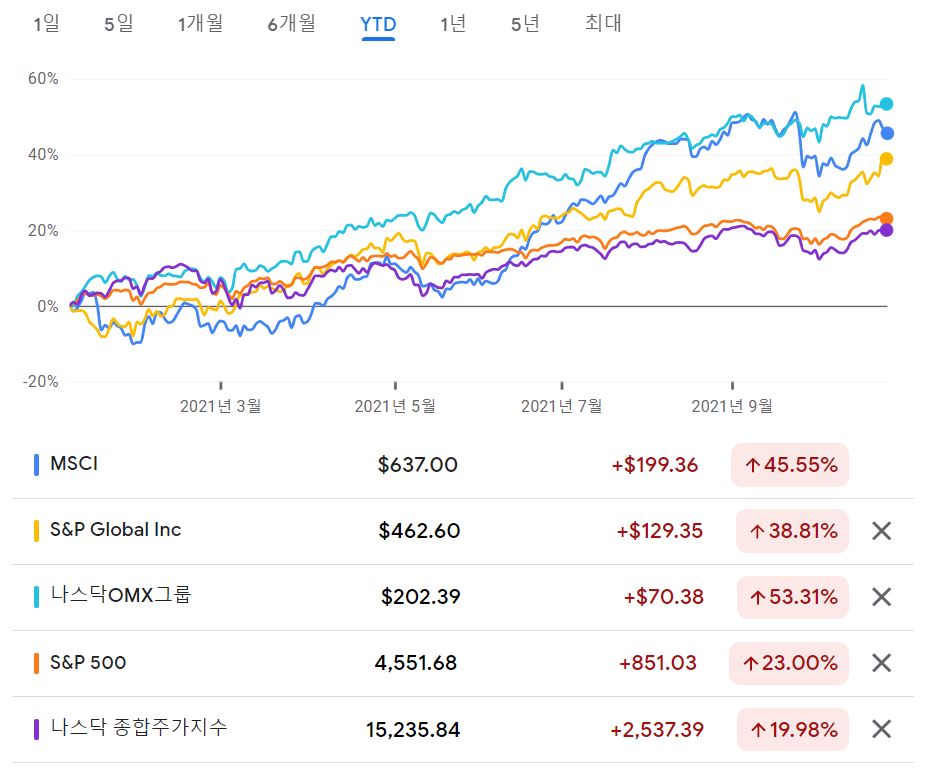Click the 4,551.68 index value
The image size is (931, 769).
pyautogui.click(x=416, y=663)
